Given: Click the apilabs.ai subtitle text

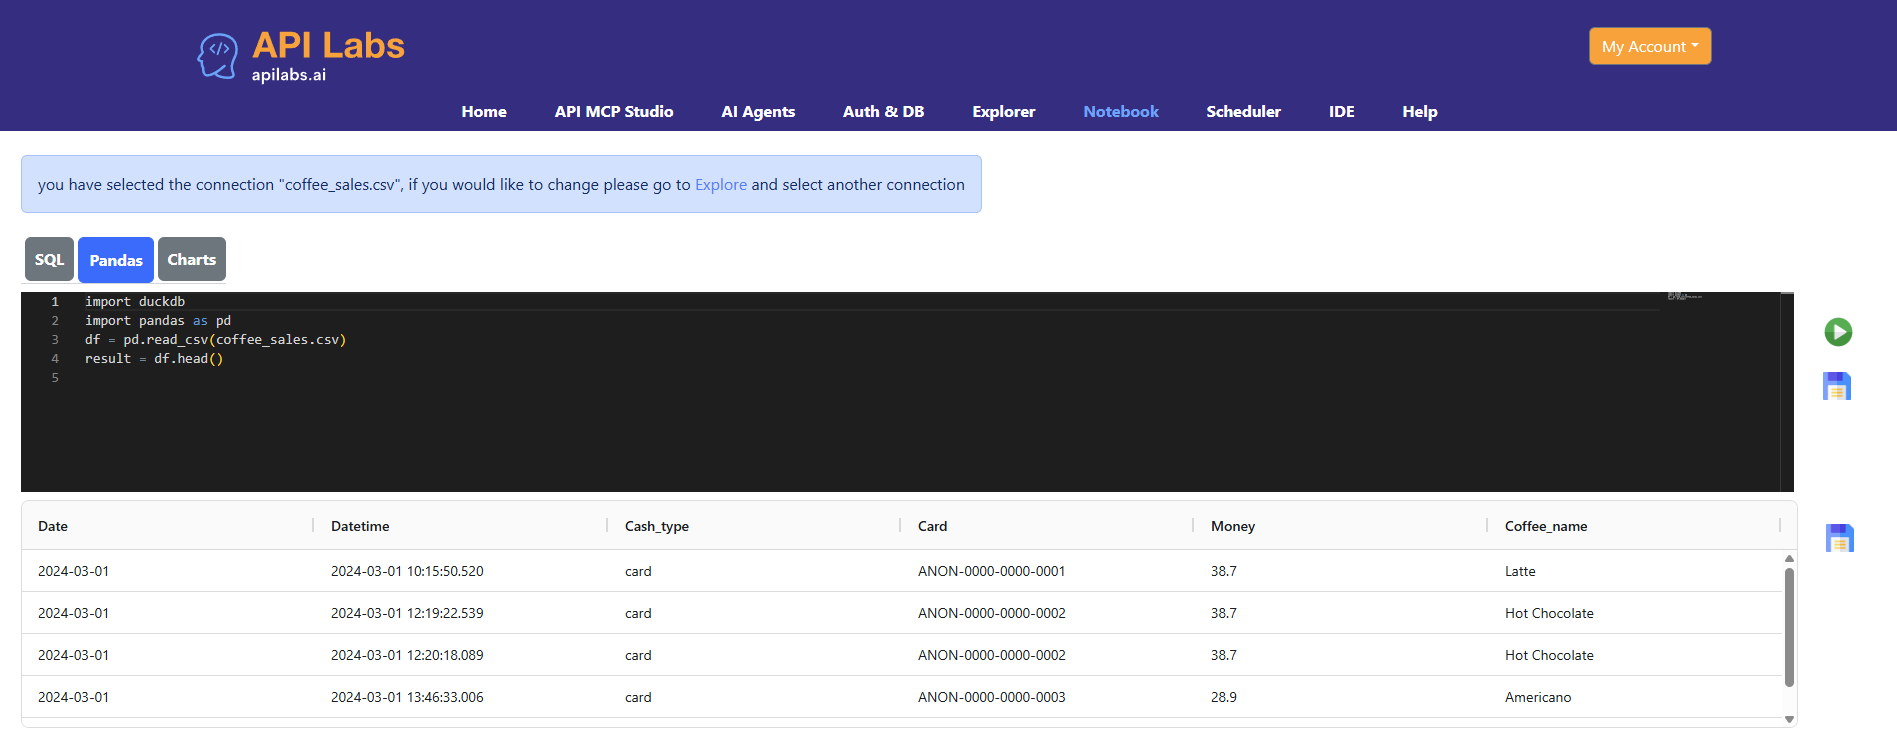Looking at the screenshot, I should click(x=288, y=75).
